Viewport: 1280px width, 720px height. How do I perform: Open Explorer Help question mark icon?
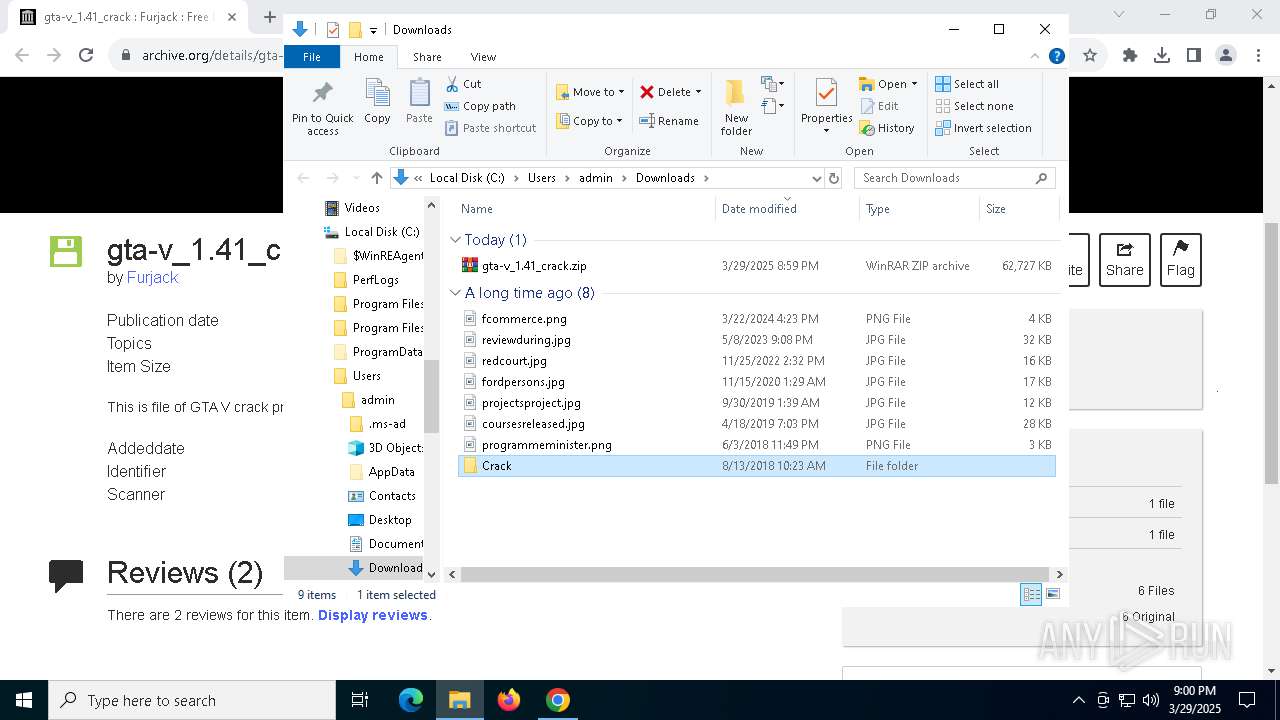point(1056,57)
